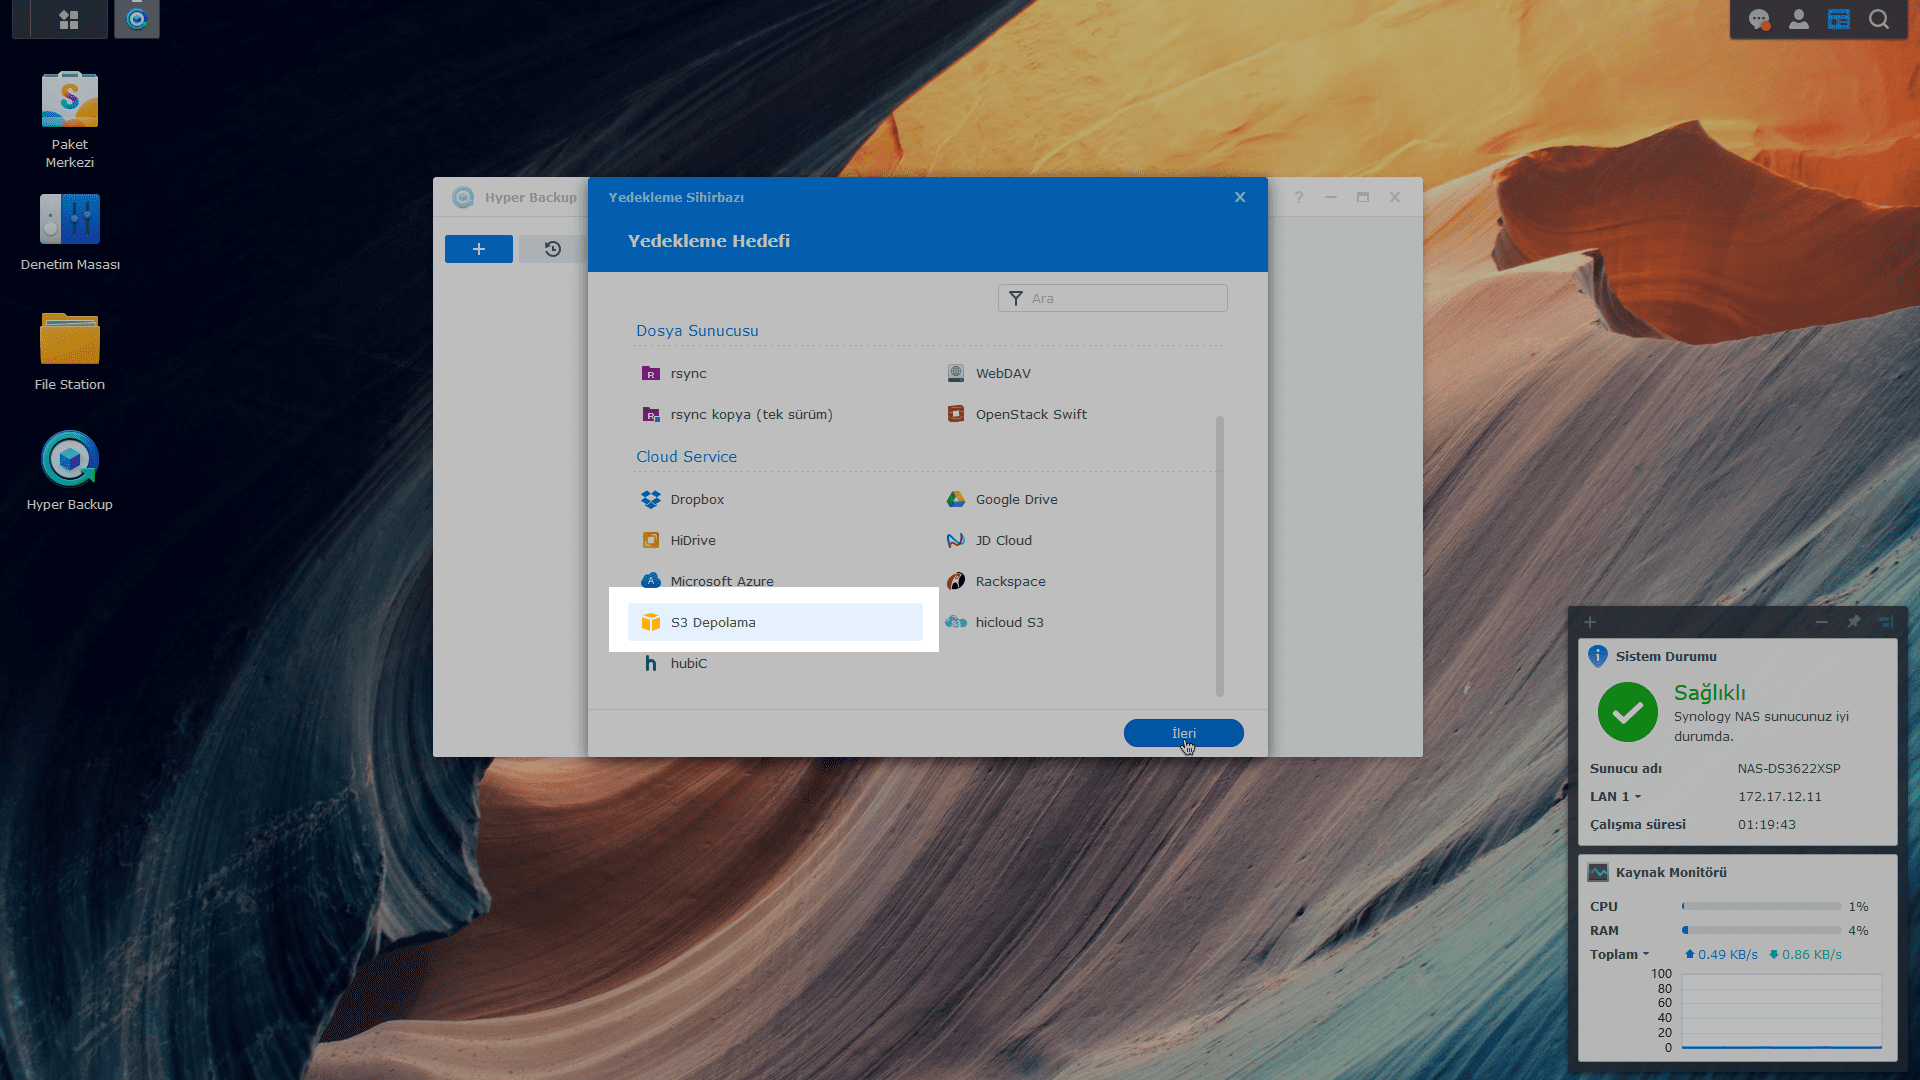Click the plus button to add widget
1920x1080 pixels.
point(1590,622)
